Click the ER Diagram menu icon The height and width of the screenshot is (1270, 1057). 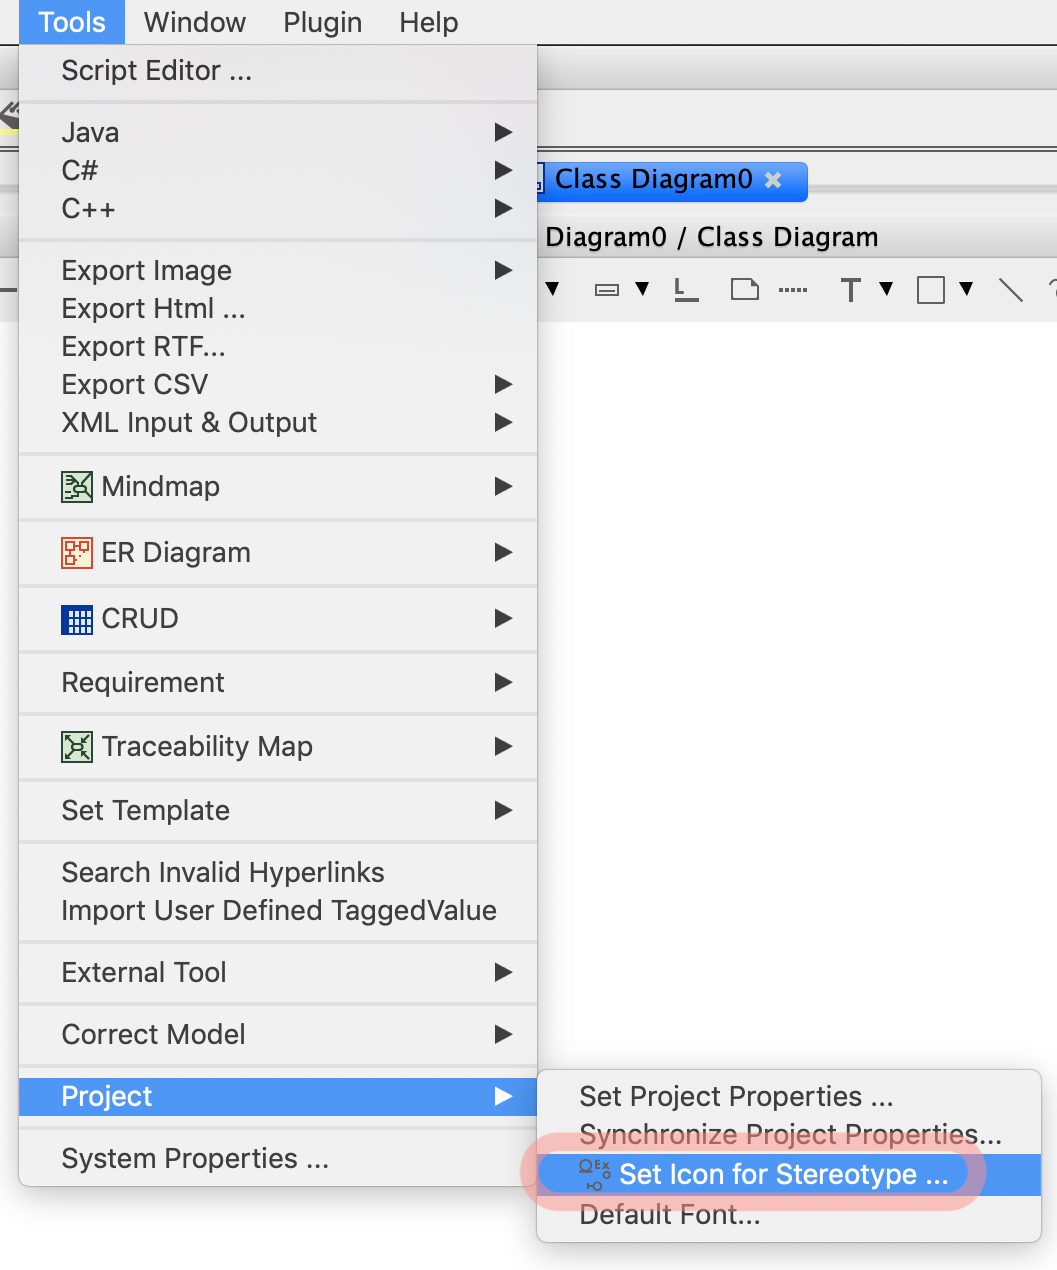click(77, 553)
